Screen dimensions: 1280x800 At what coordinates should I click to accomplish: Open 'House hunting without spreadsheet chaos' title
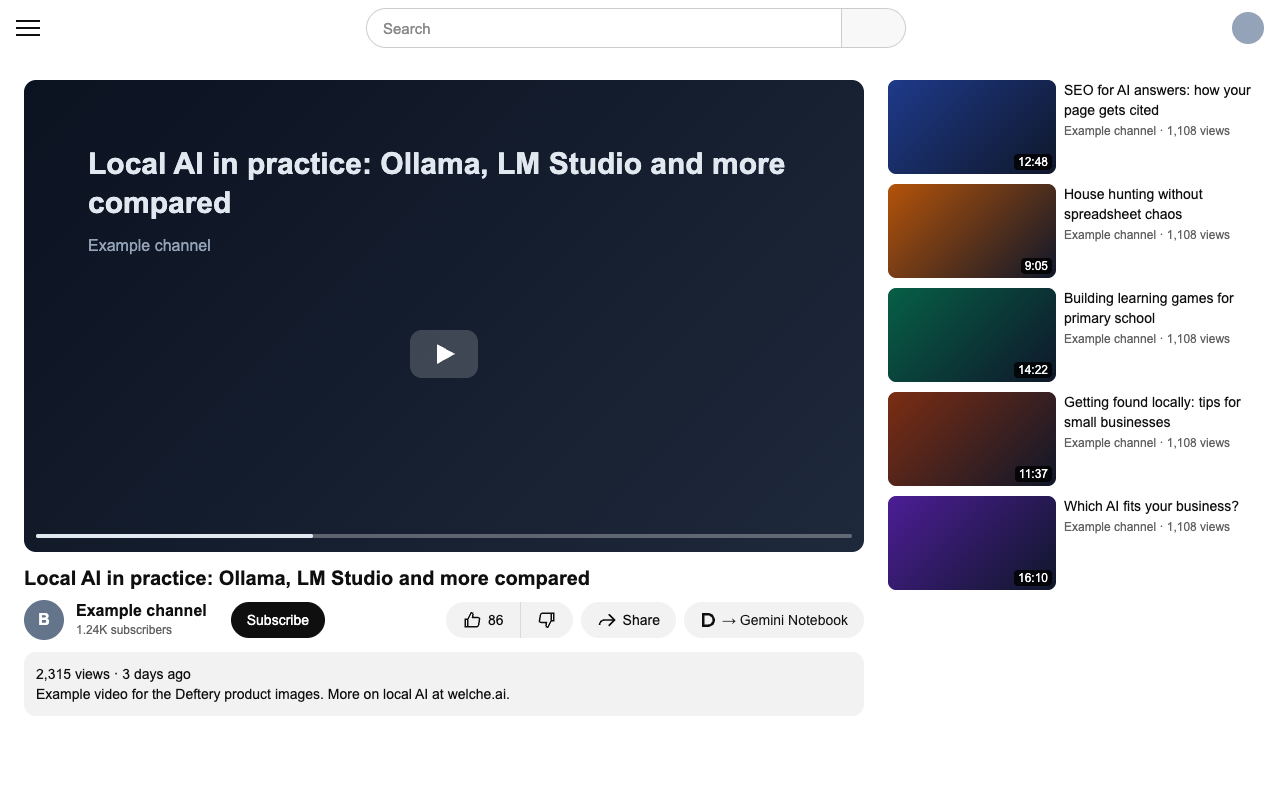coord(1133,204)
